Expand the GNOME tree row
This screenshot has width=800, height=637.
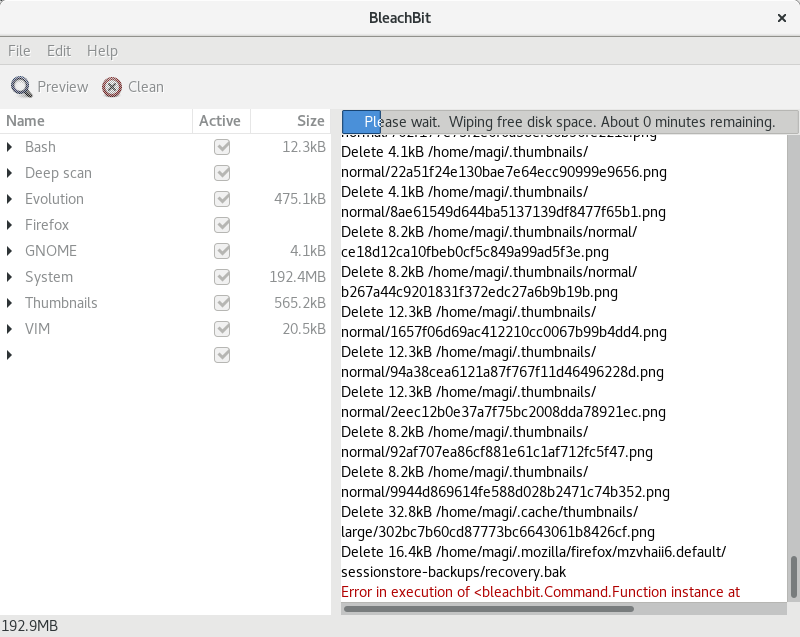pos(10,251)
